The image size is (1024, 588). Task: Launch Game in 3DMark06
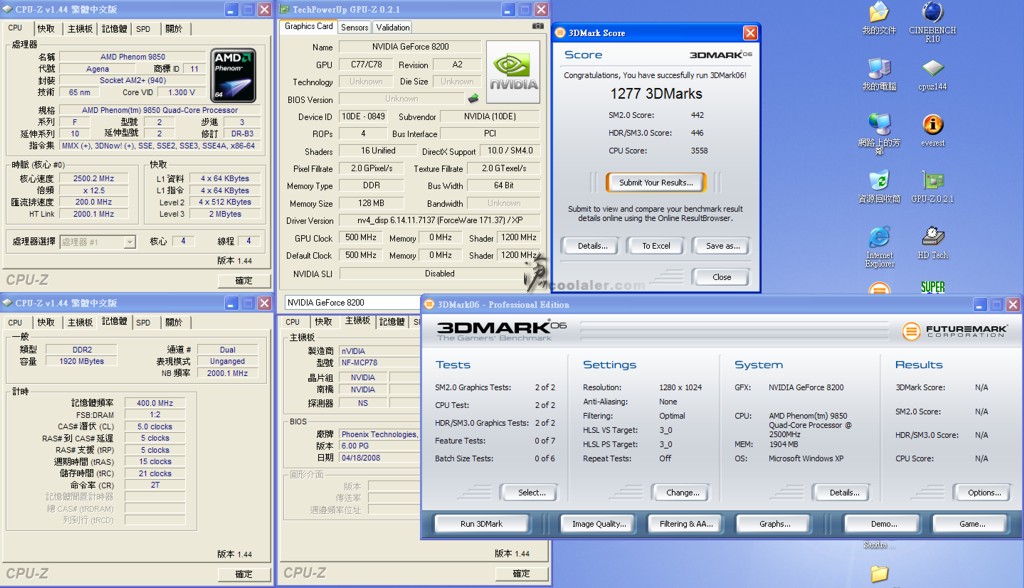(972, 524)
